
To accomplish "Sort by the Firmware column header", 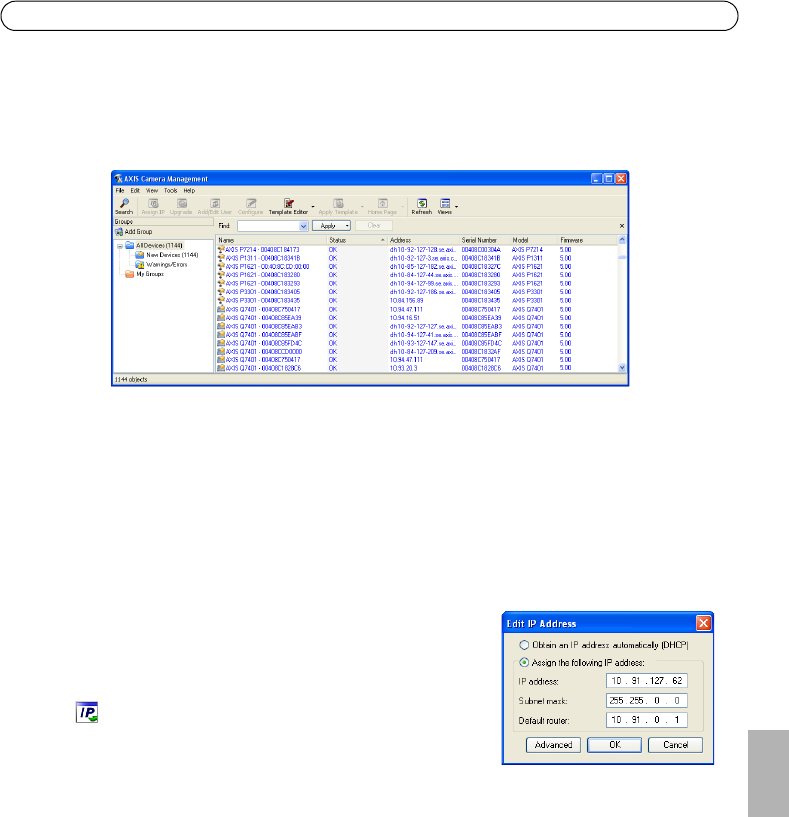I will [587, 240].
